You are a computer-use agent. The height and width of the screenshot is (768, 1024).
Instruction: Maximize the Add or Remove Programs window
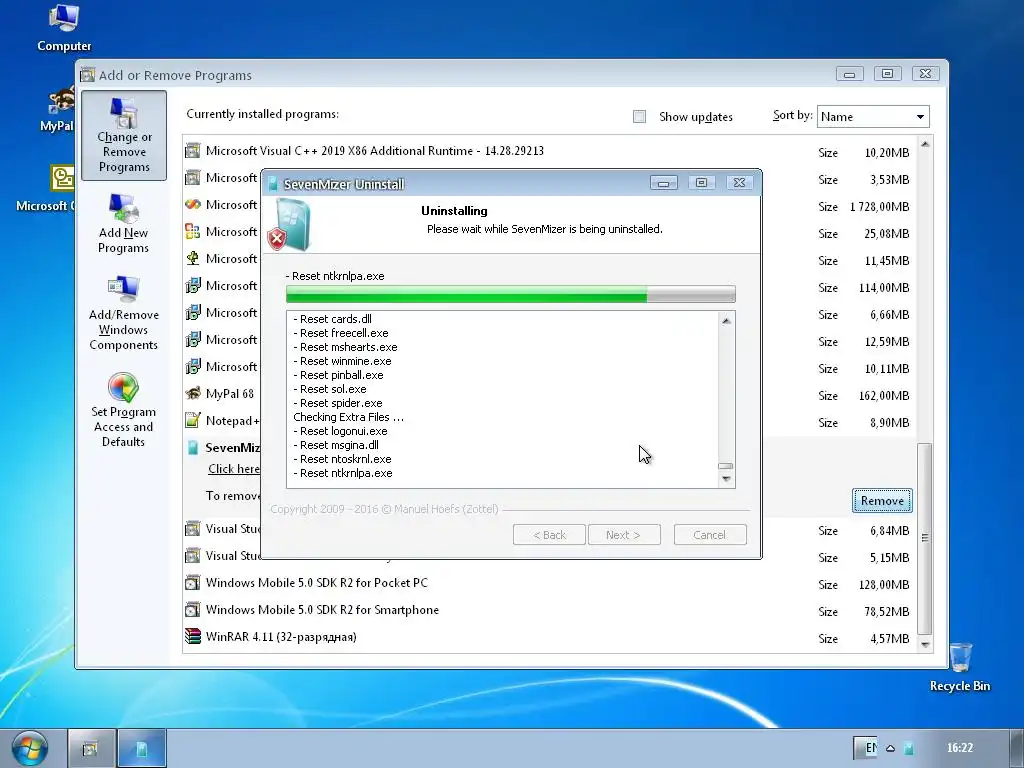[x=887, y=74]
